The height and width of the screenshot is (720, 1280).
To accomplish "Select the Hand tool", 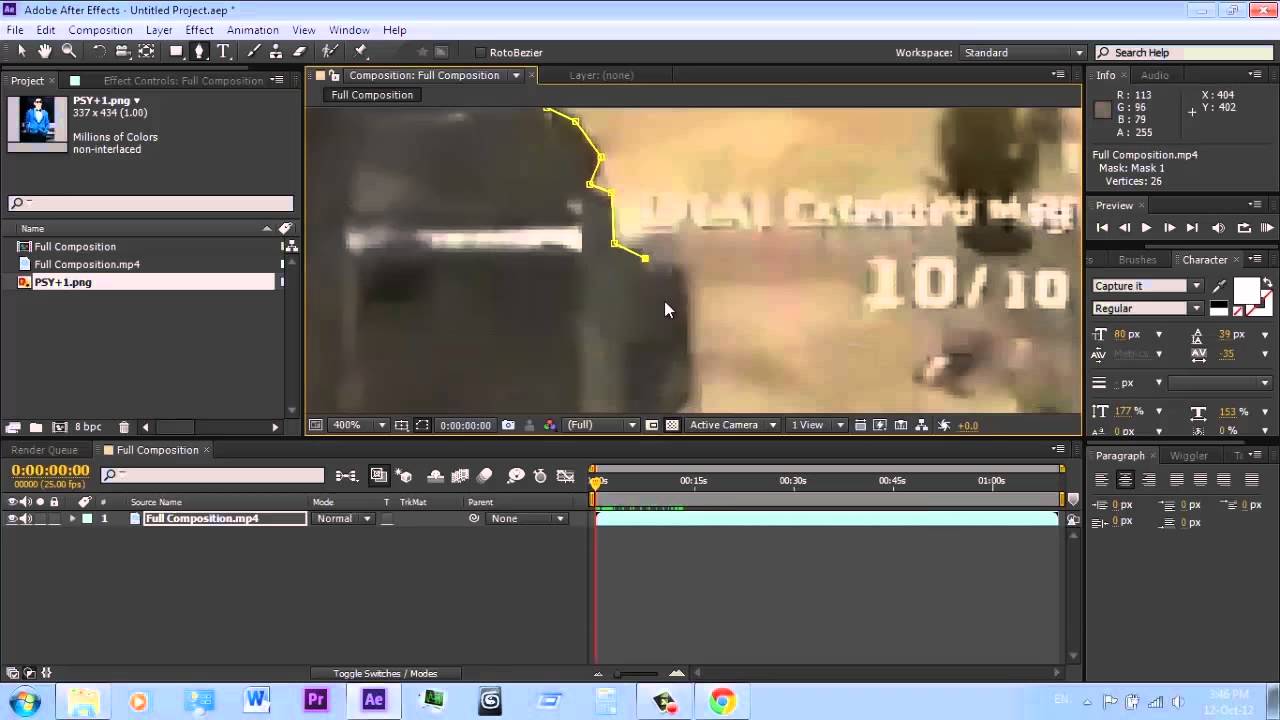I will [x=45, y=51].
